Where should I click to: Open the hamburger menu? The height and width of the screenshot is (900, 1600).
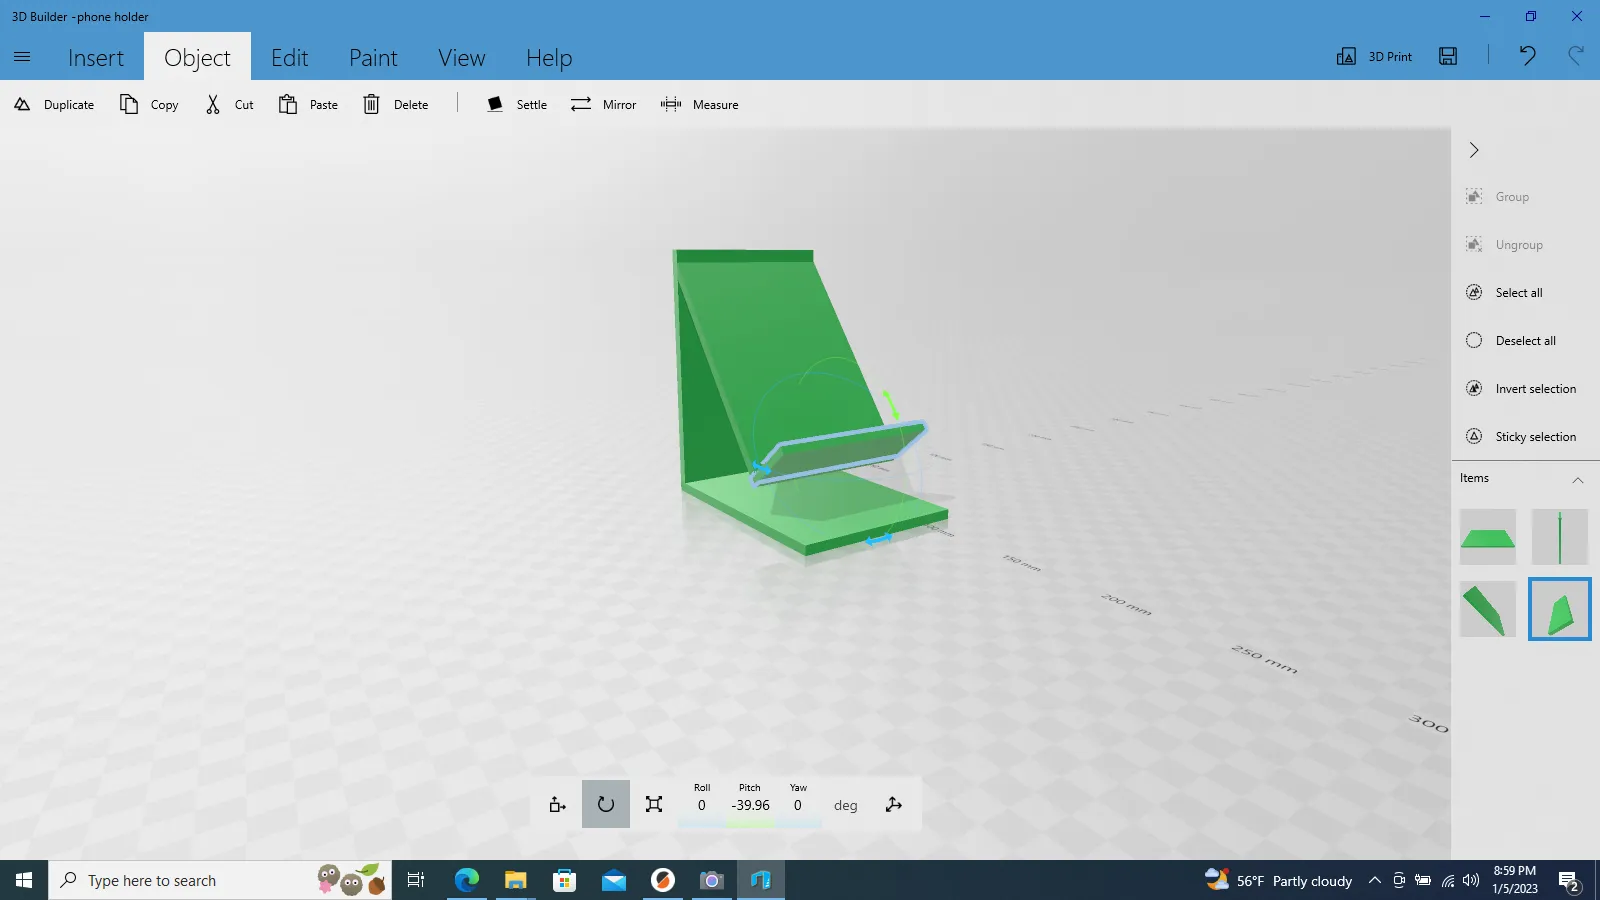point(22,57)
